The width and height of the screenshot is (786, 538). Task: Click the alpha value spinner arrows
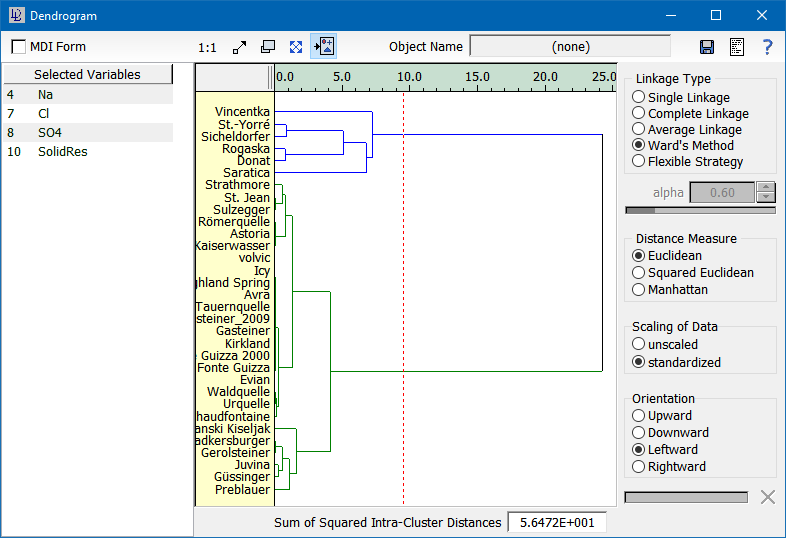[766, 192]
